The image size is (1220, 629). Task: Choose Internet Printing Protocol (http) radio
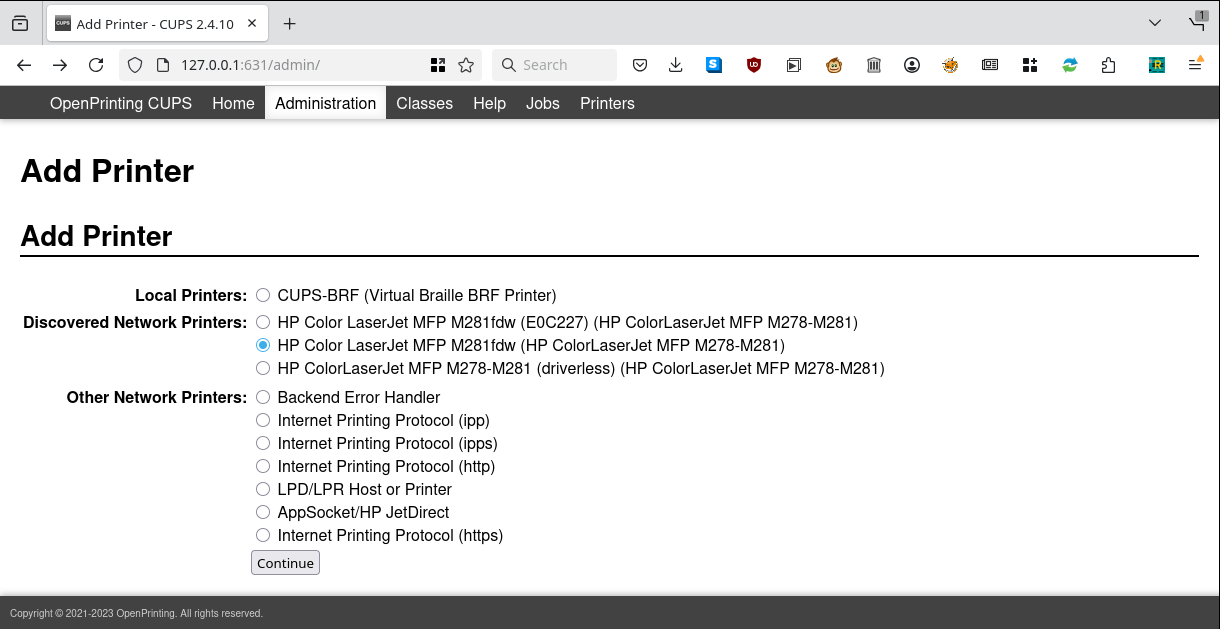[263, 466]
